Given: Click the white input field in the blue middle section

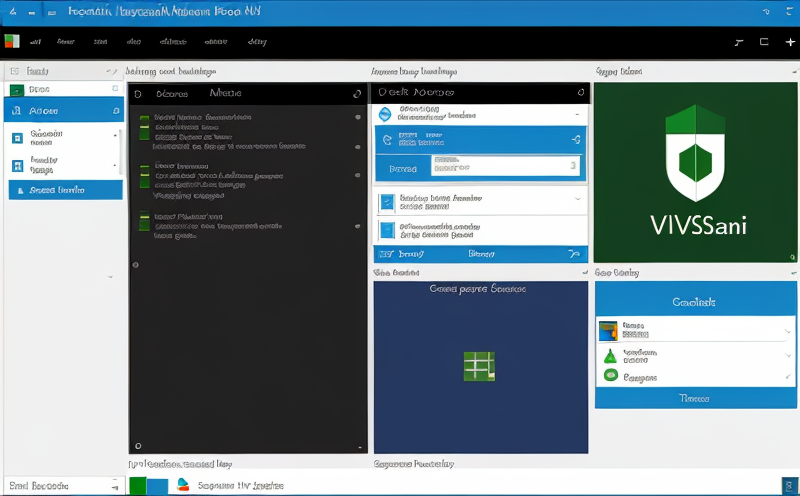Looking at the screenshot, I should tap(505, 166).
